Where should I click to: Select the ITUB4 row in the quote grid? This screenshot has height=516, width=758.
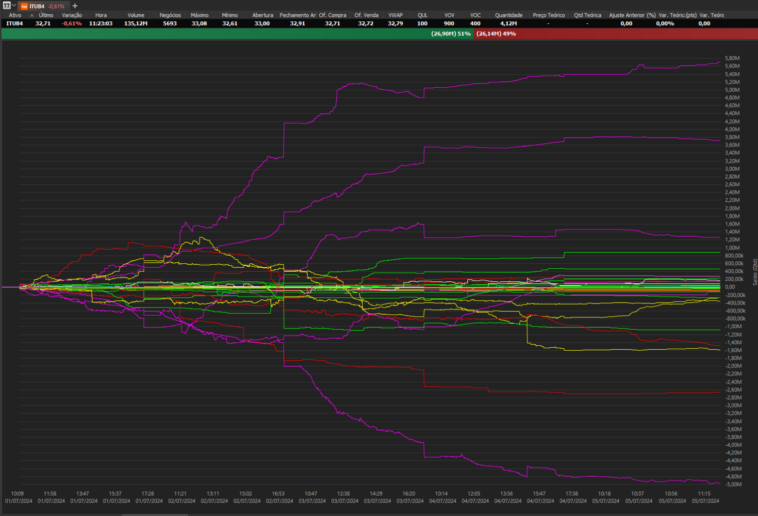14,23
